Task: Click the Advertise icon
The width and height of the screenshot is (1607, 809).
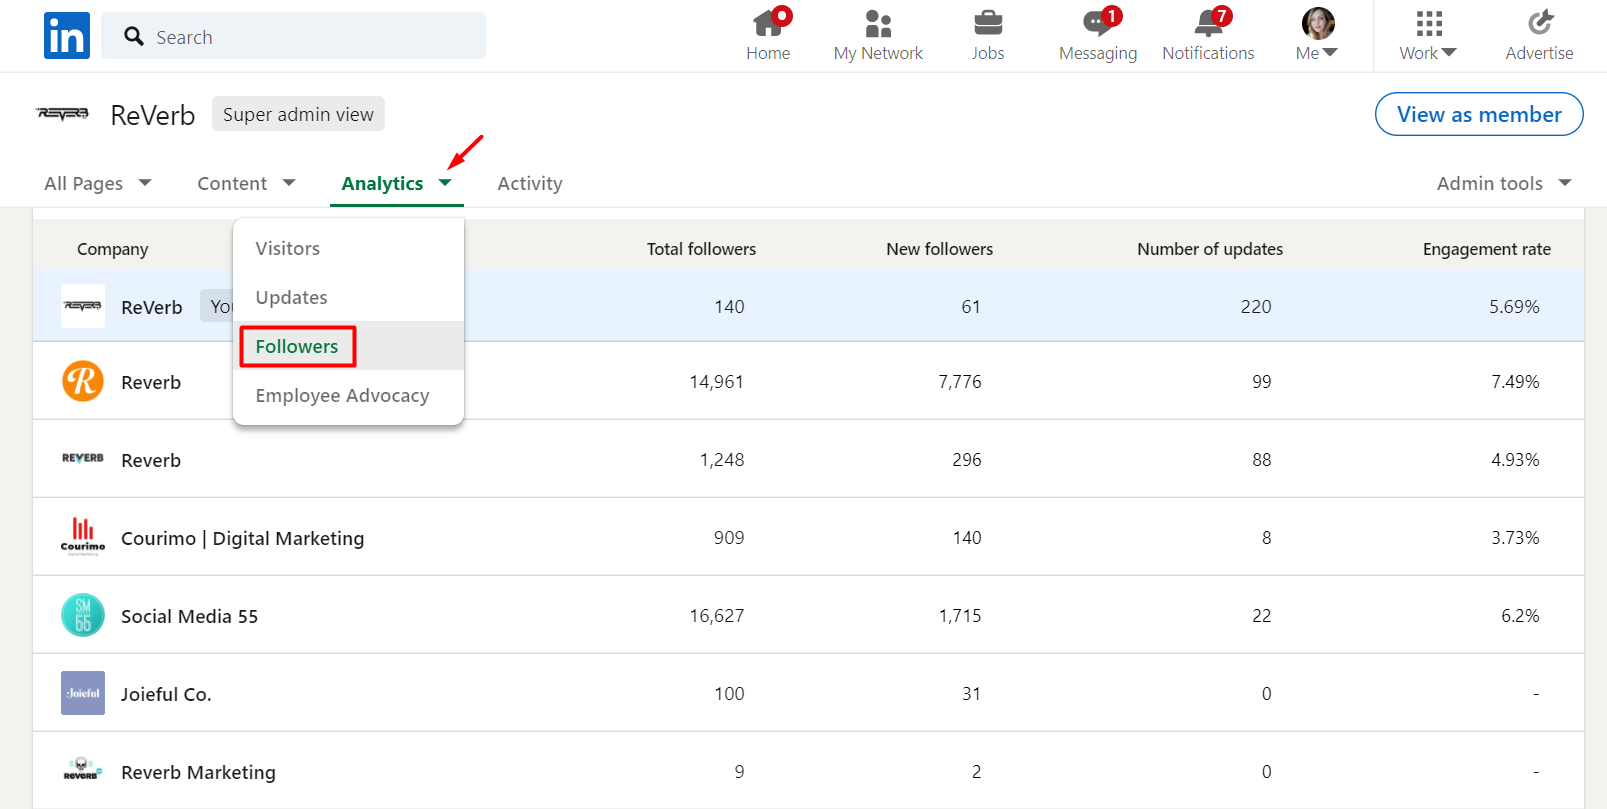Action: 1540,23
